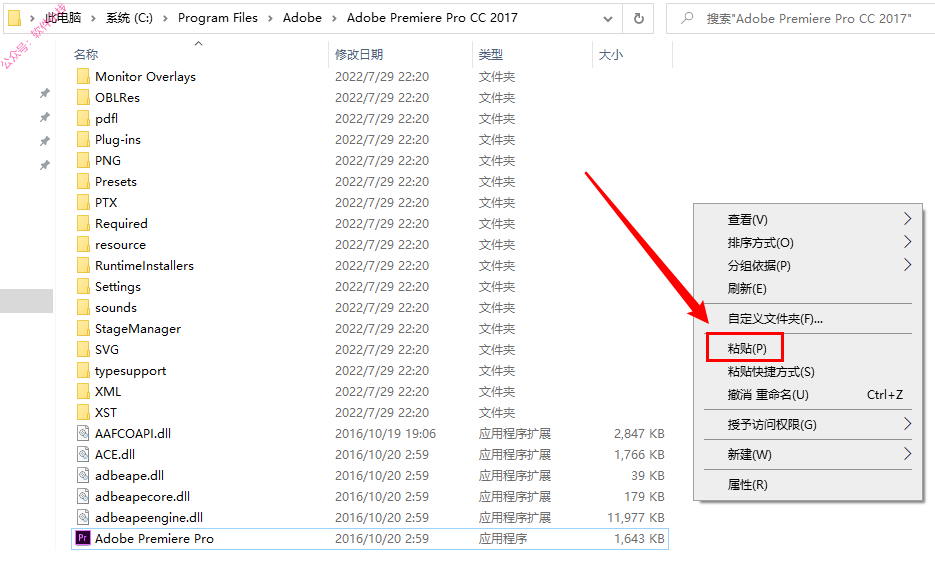Open 属性(R) from the context menu
This screenshot has height=570, width=935.
[747, 484]
